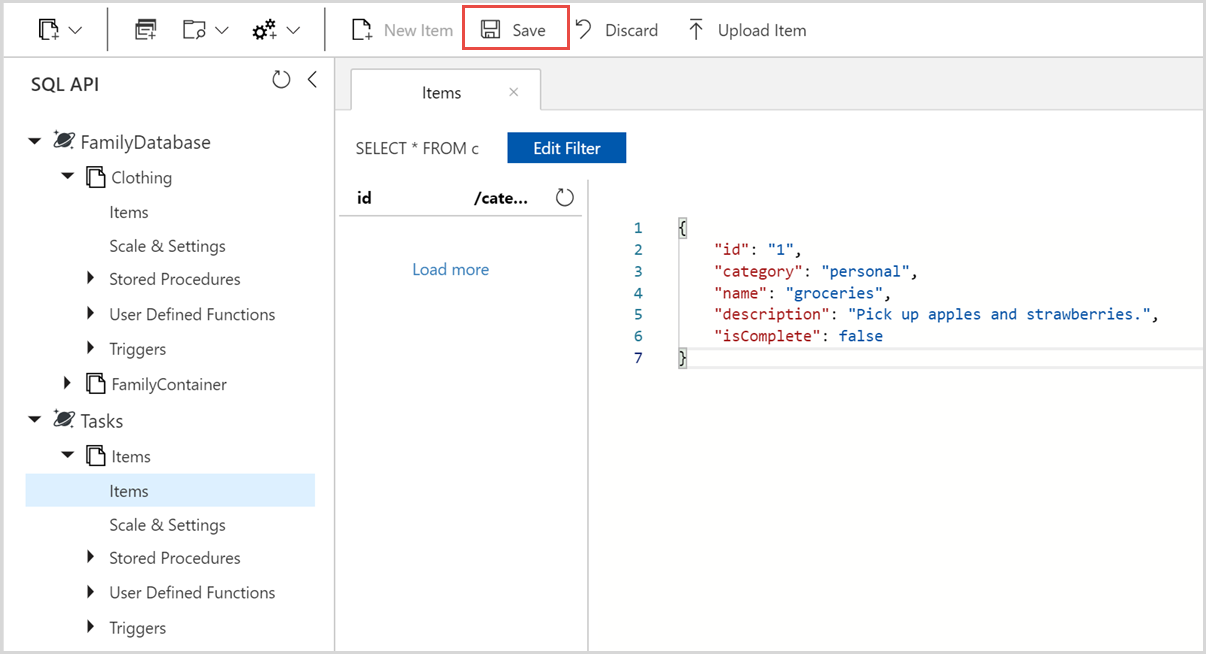
Task: Click the settings gears icon in toolbar
Action: coord(265,30)
